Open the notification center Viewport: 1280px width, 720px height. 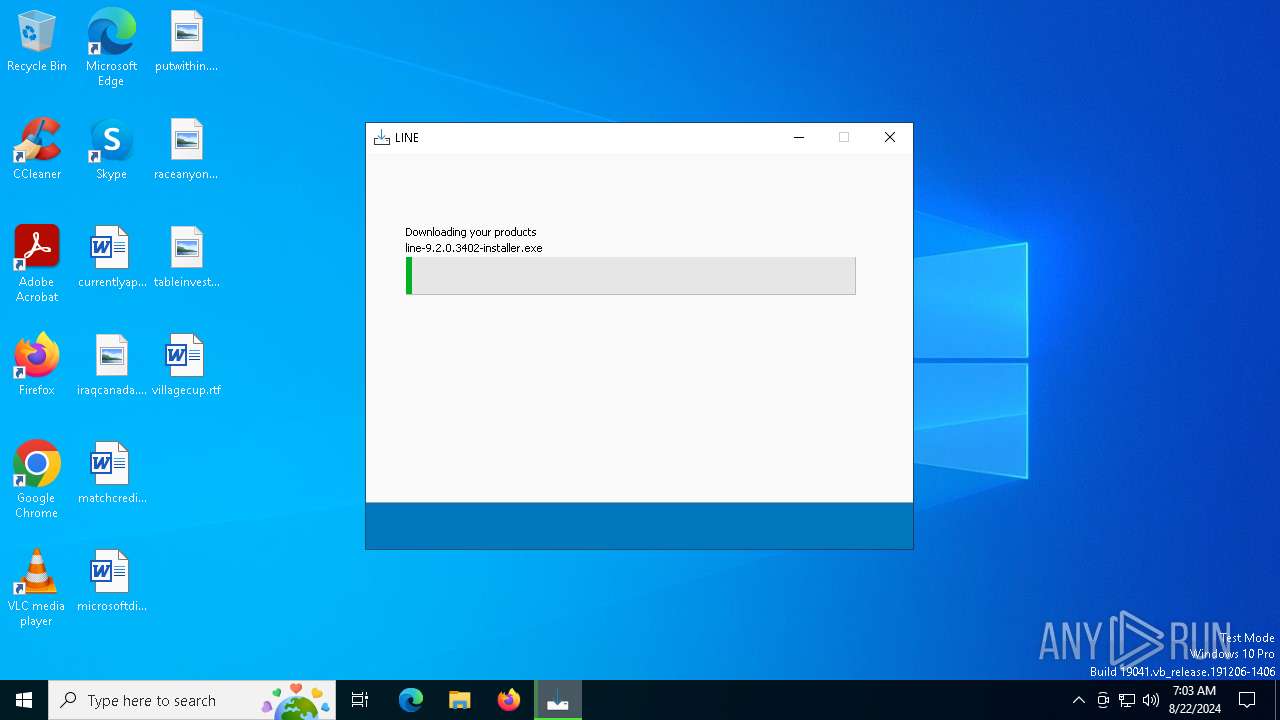[x=1247, y=700]
